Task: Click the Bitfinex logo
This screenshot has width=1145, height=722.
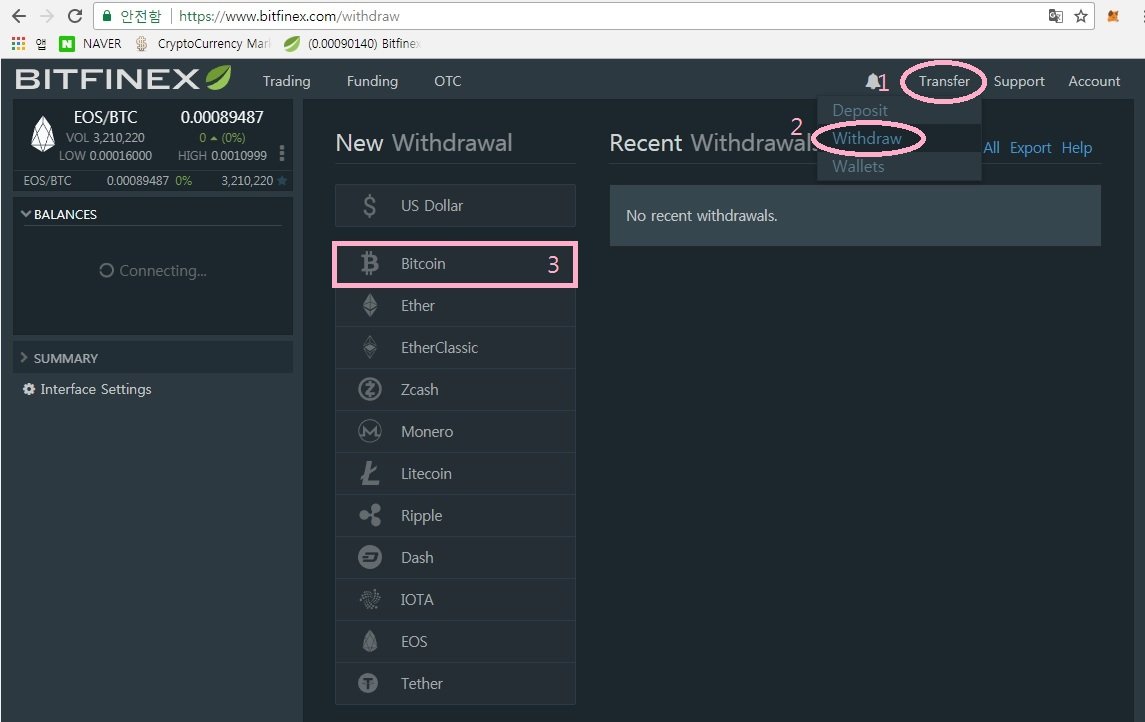Action: (123, 78)
